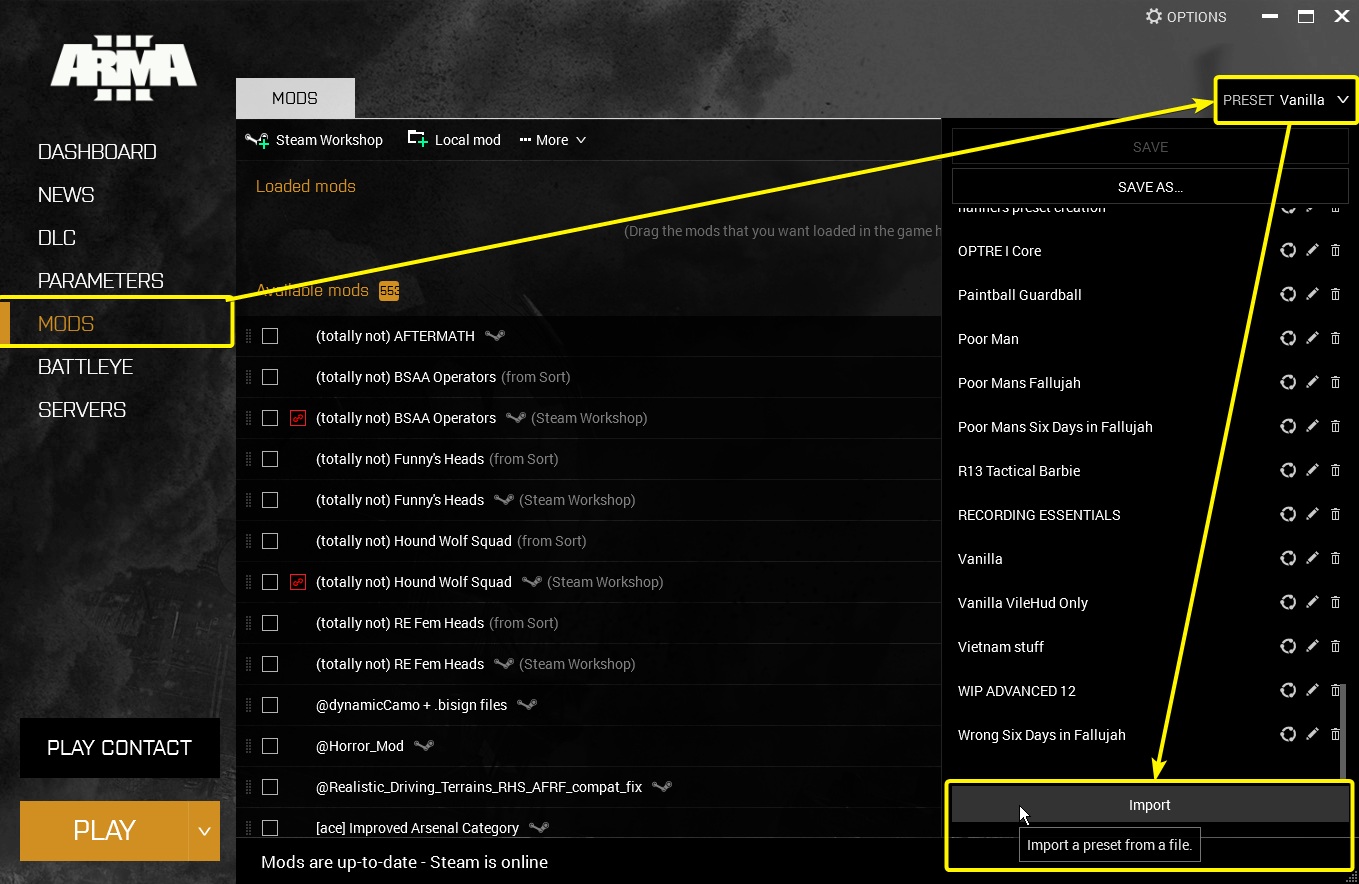Check the RE Fem Heads (Steam Workshop) box

coord(270,664)
